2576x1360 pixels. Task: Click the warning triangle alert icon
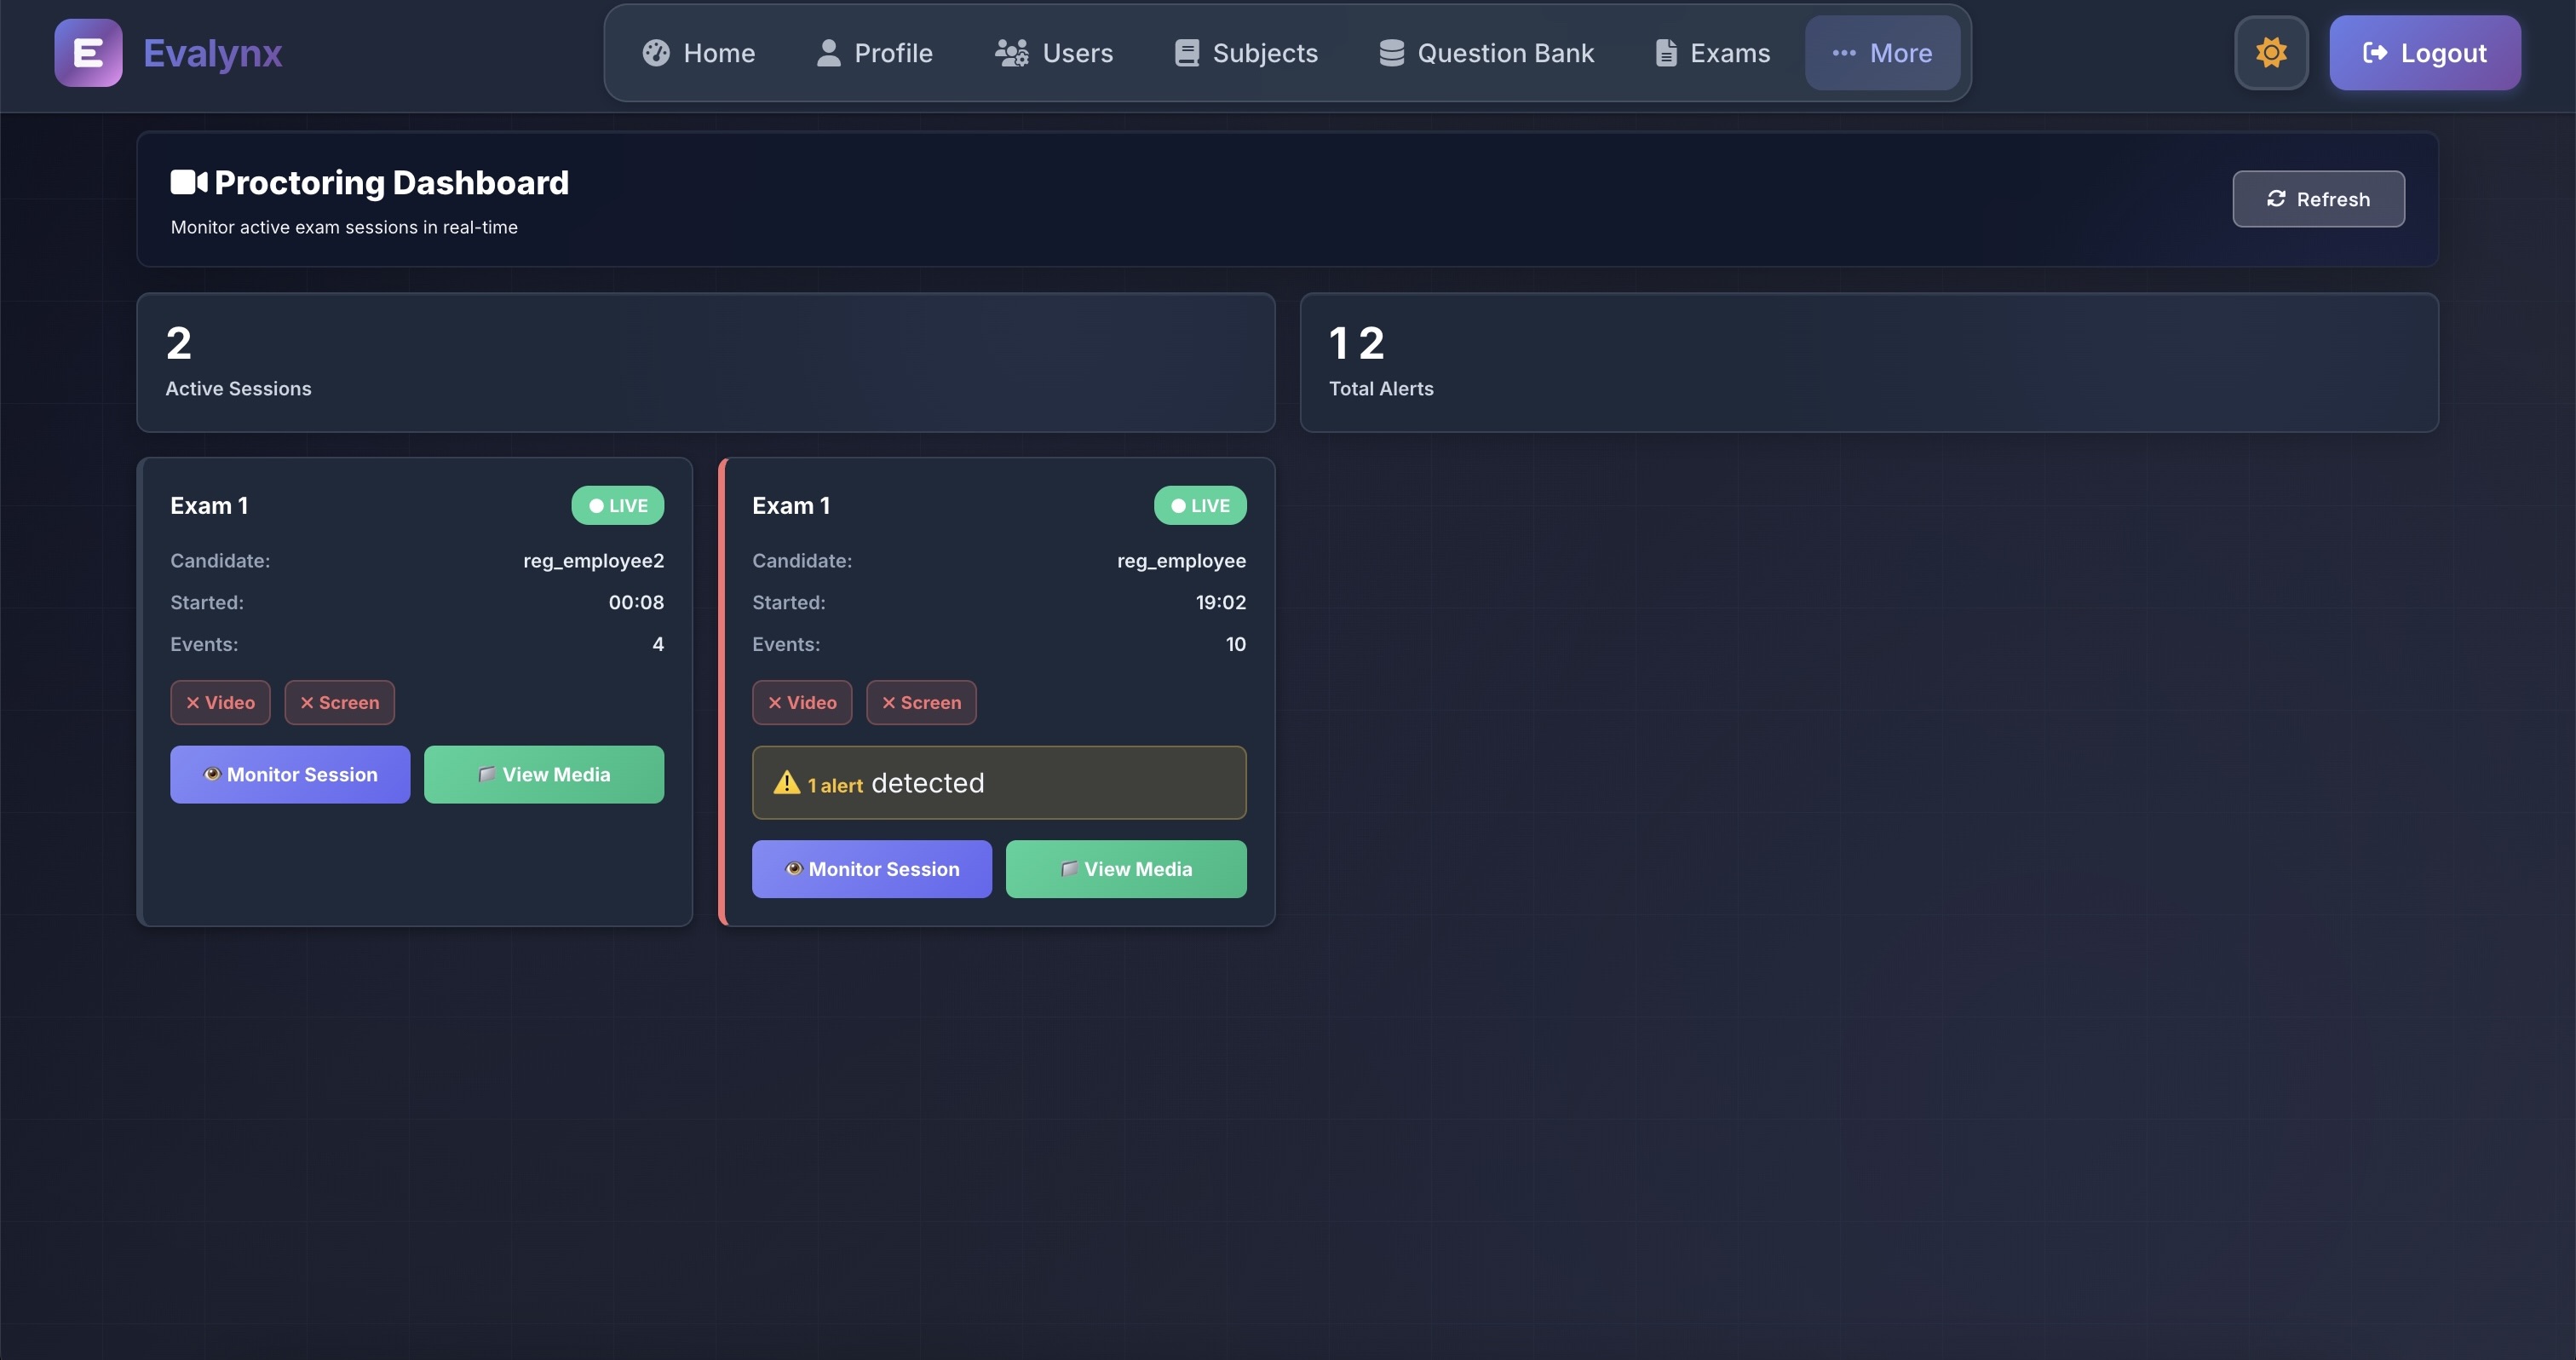(786, 782)
